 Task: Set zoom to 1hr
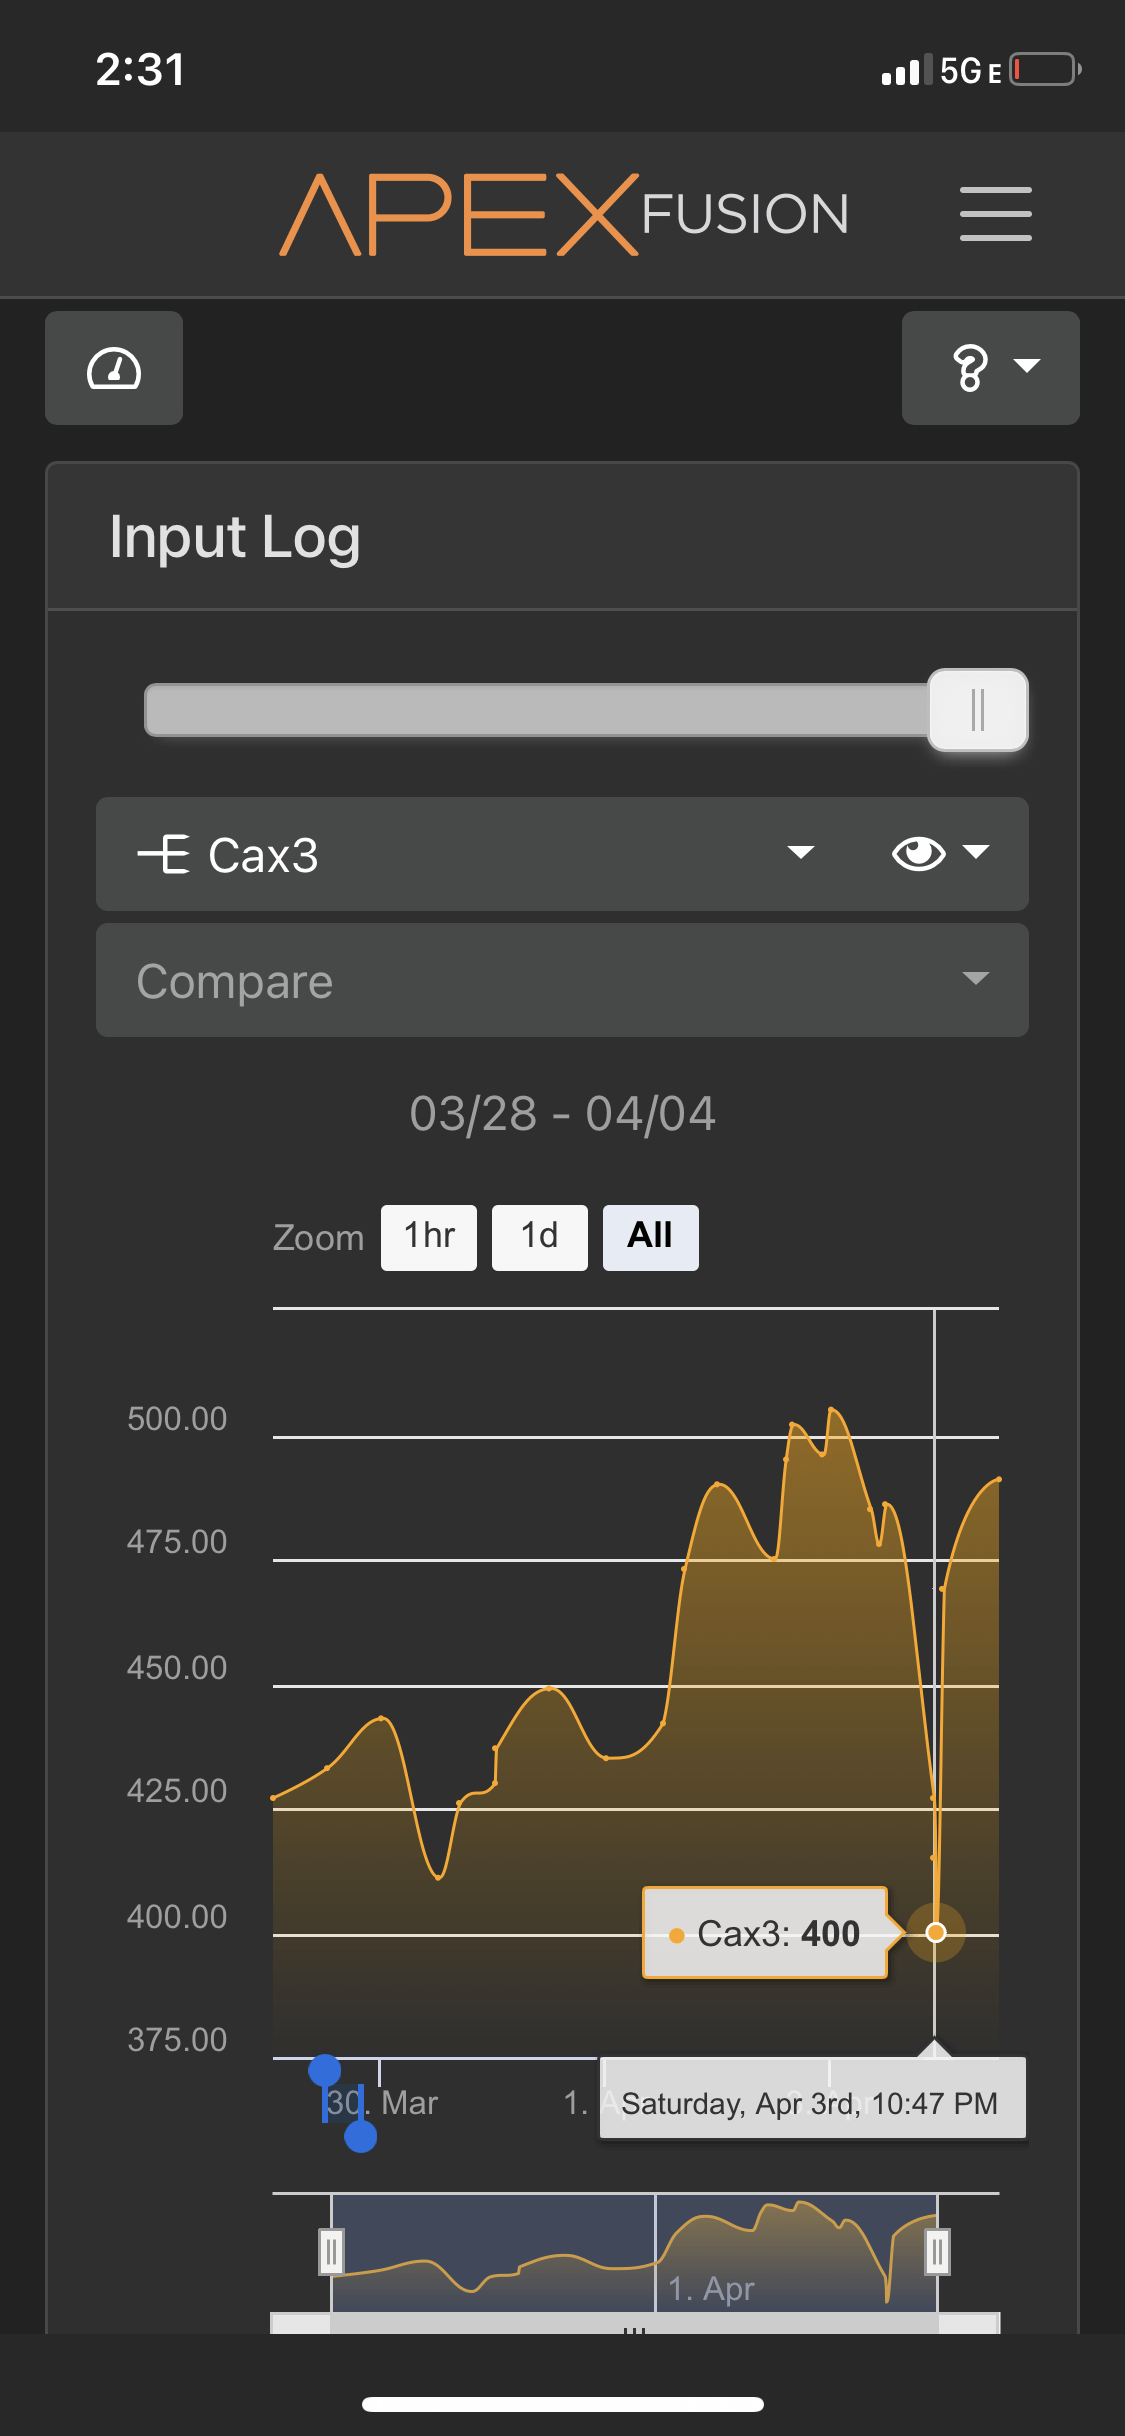(x=429, y=1237)
